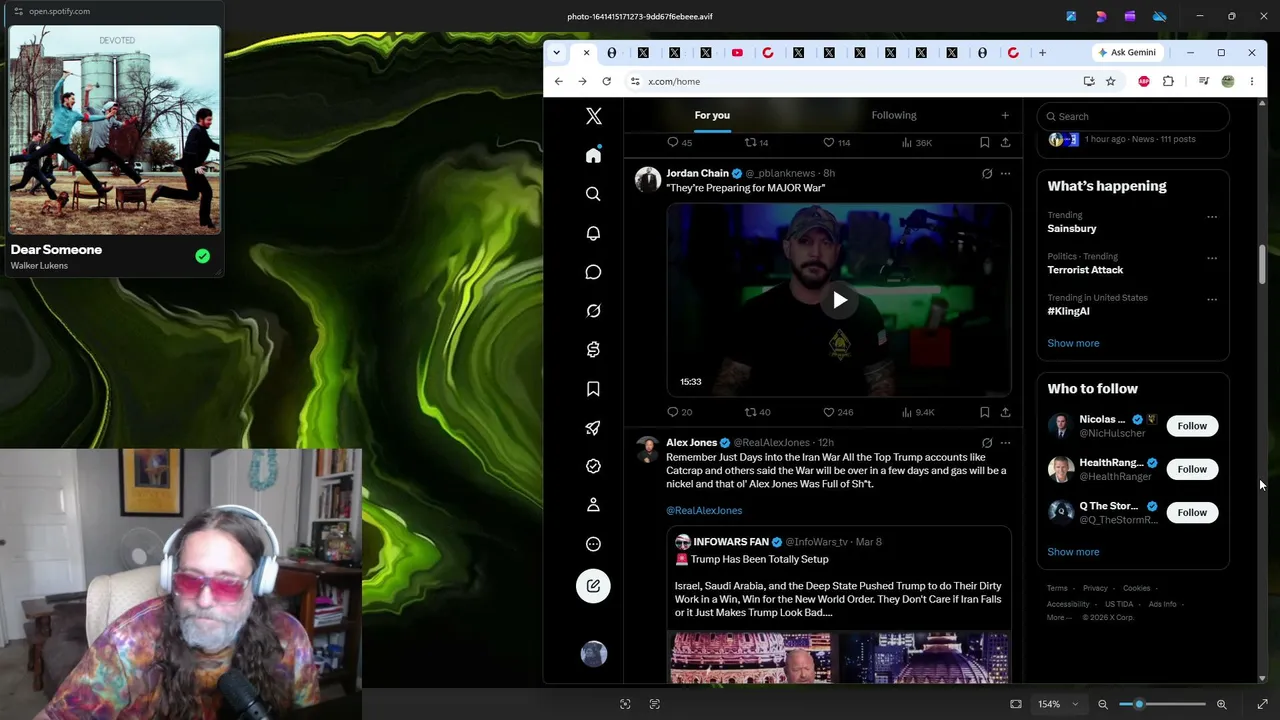The width and height of the screenshot is (1280, 720).
Task: Switch to the For you tab
Action: (712, 115)
